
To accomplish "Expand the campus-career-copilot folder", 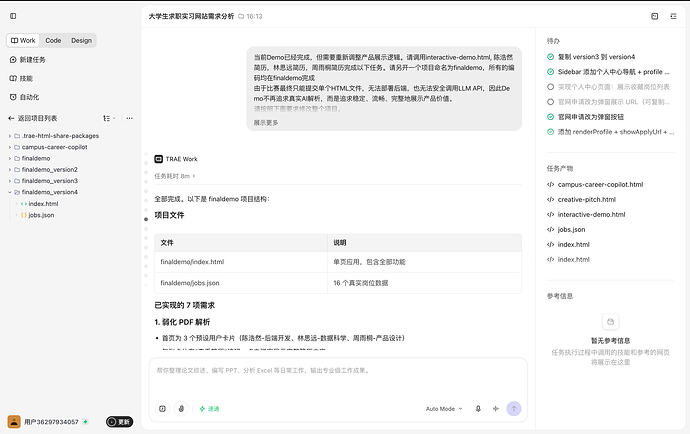I will [x=10, y=147].
